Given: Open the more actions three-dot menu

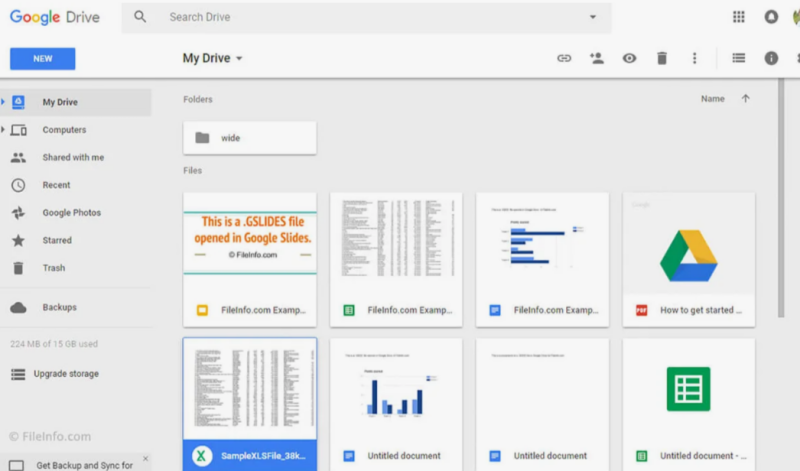Looking at the screenshot, I should (x=694, y=58).
